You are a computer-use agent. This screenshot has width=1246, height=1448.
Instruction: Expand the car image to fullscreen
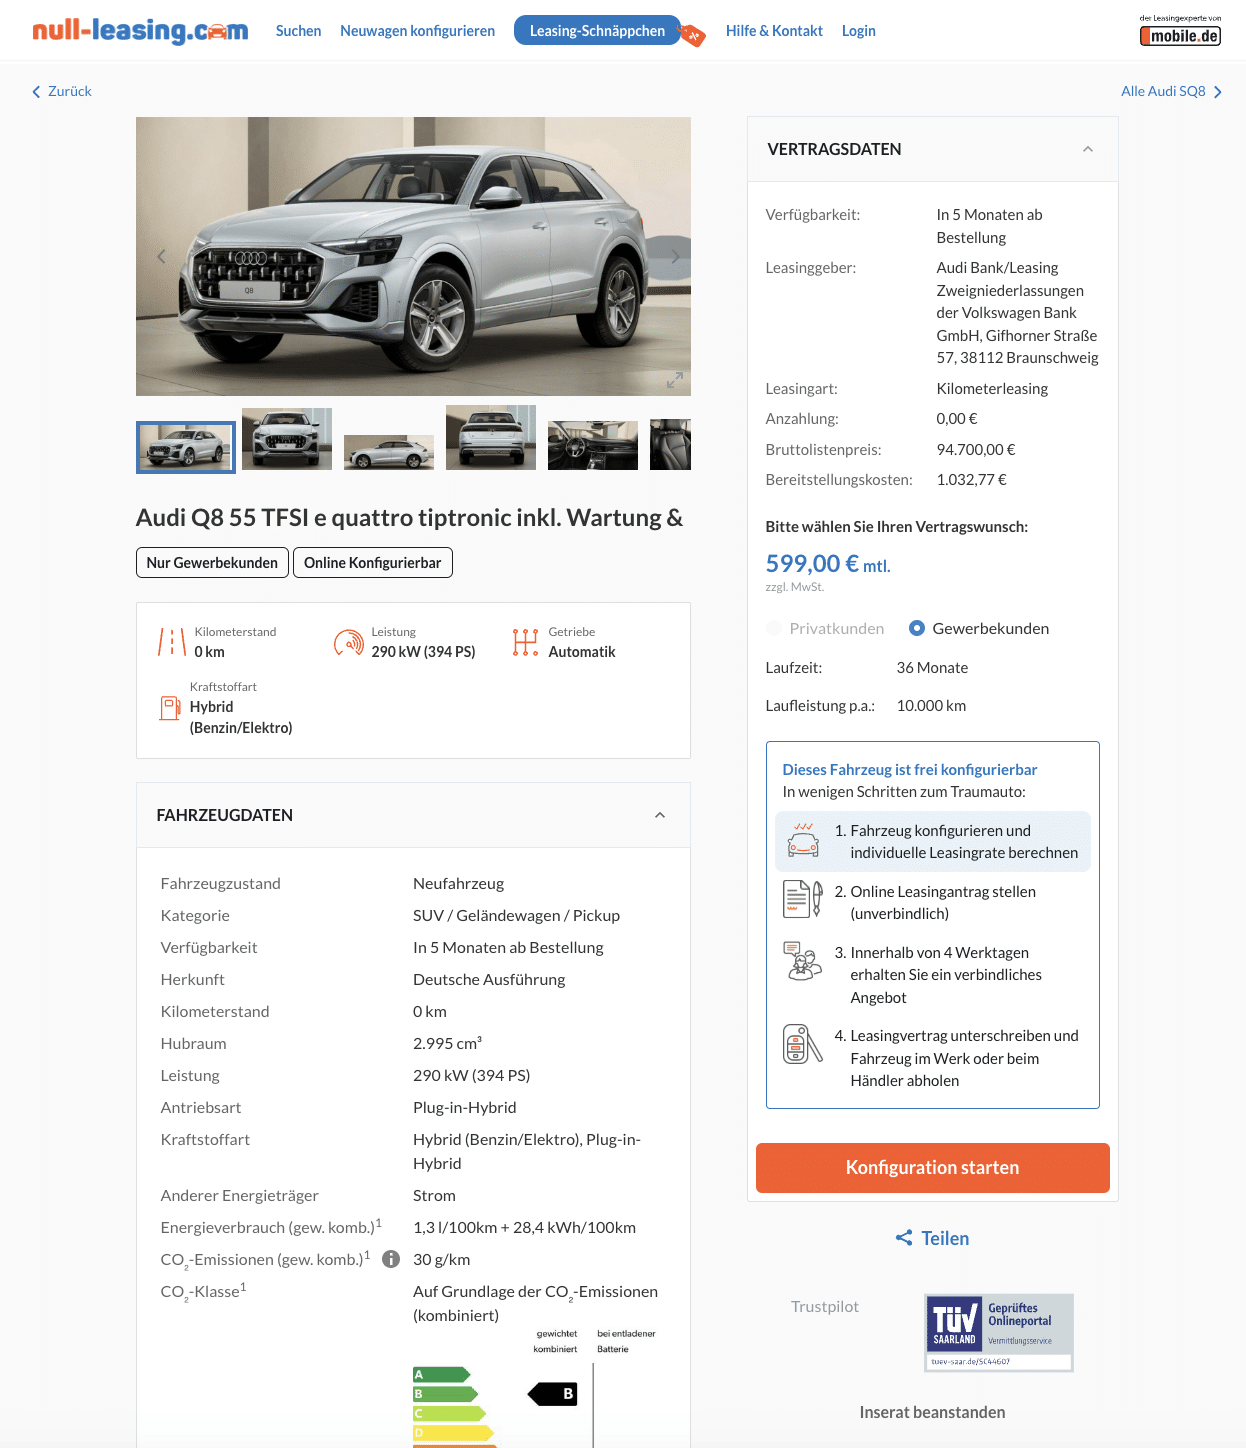[x=675, y=381]
